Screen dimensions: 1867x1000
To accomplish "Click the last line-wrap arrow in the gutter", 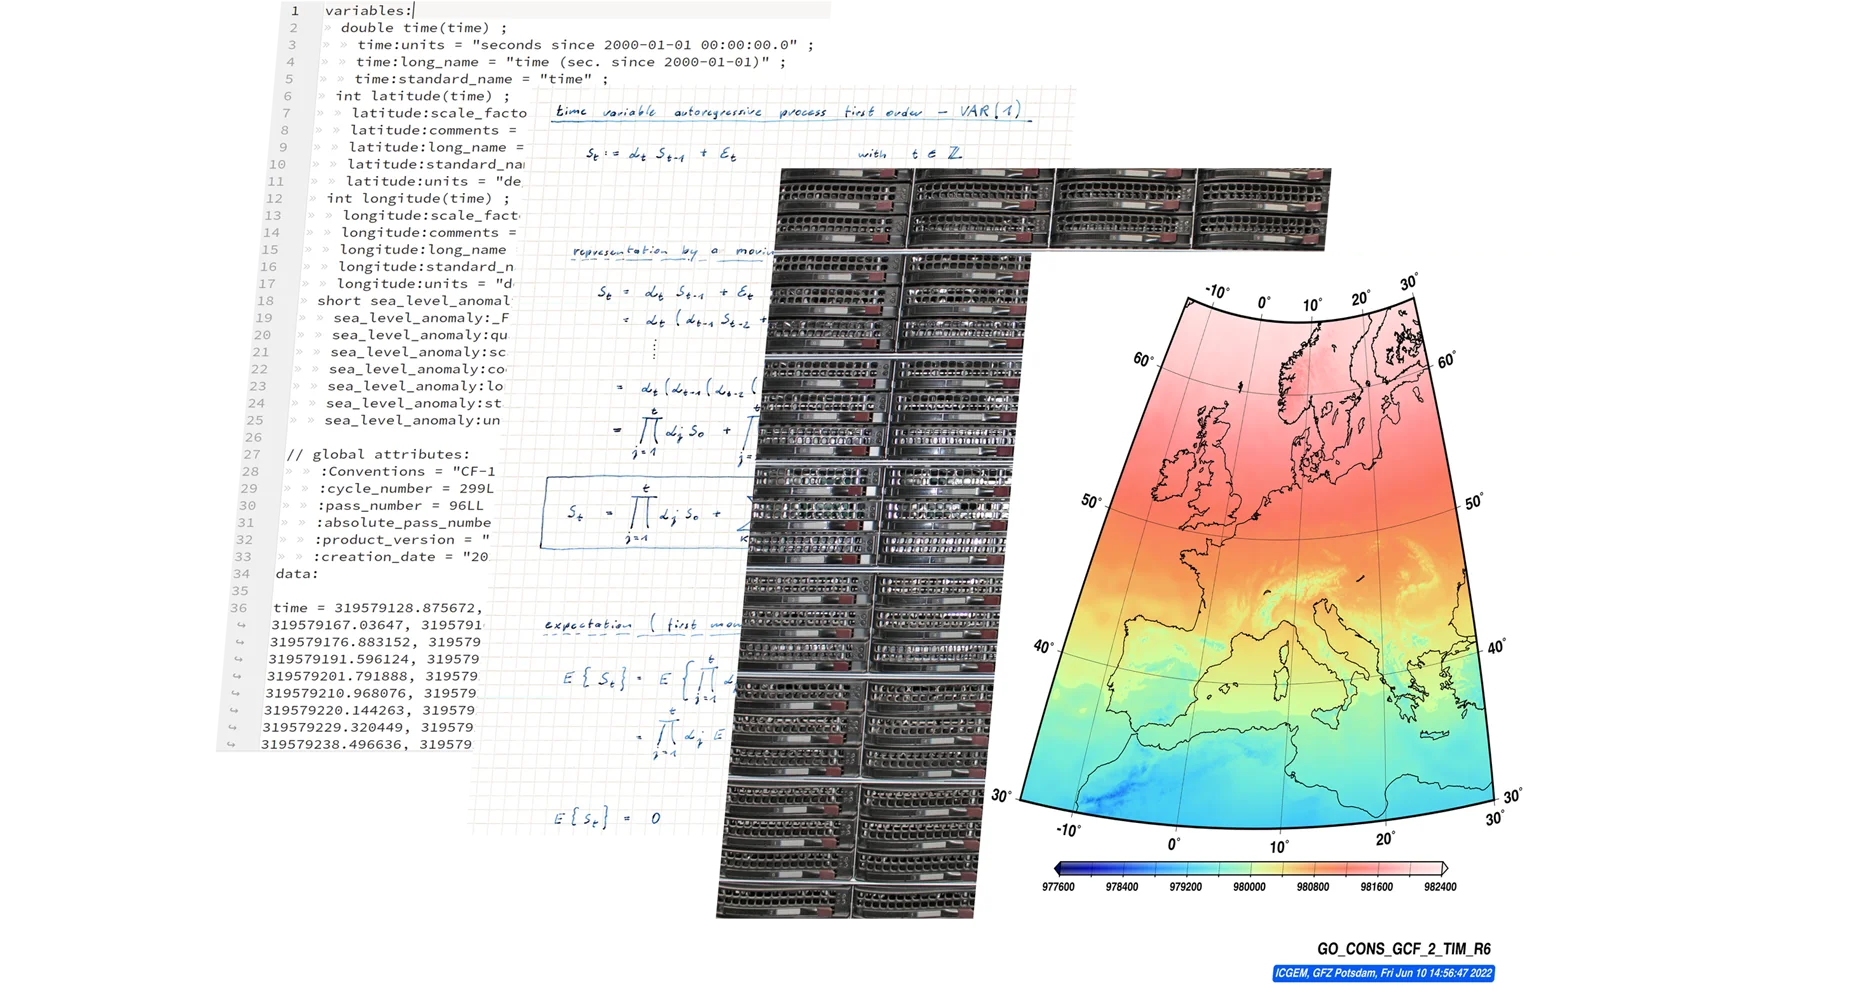I will pyautogui.click(x=231, y=744).
